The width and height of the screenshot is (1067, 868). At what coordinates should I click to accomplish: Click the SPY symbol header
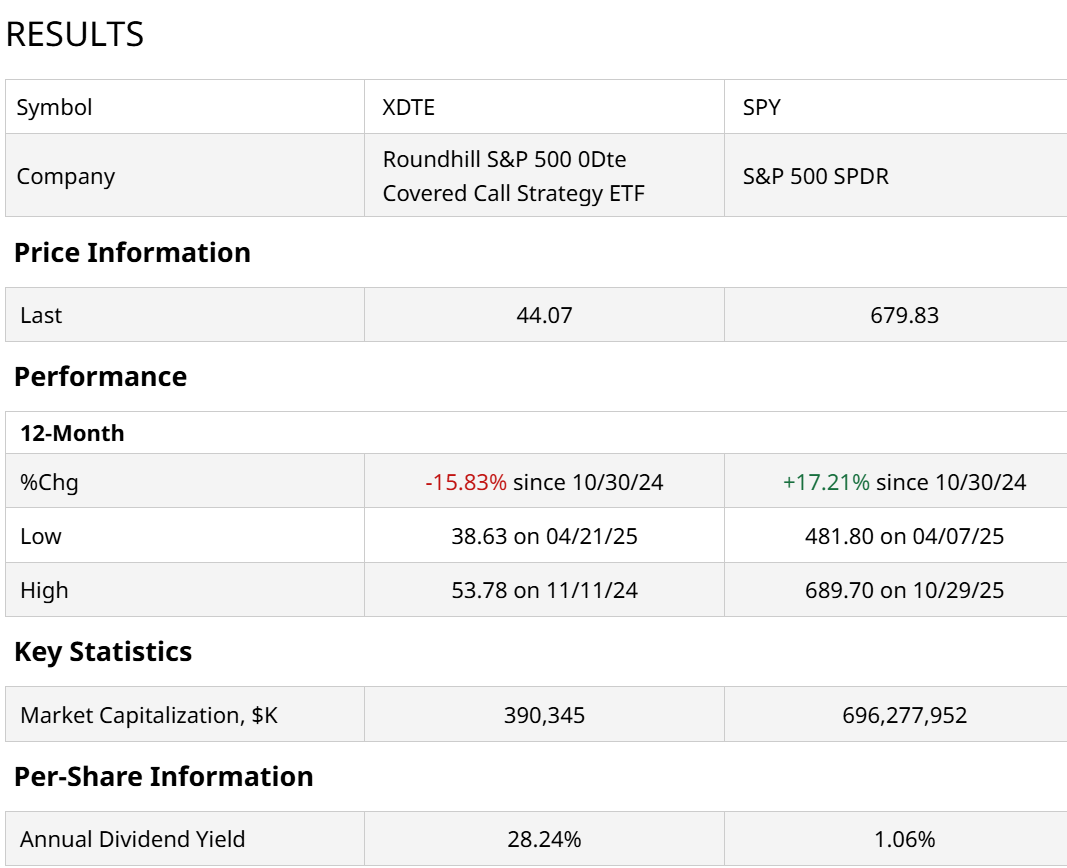click(762, 107)
